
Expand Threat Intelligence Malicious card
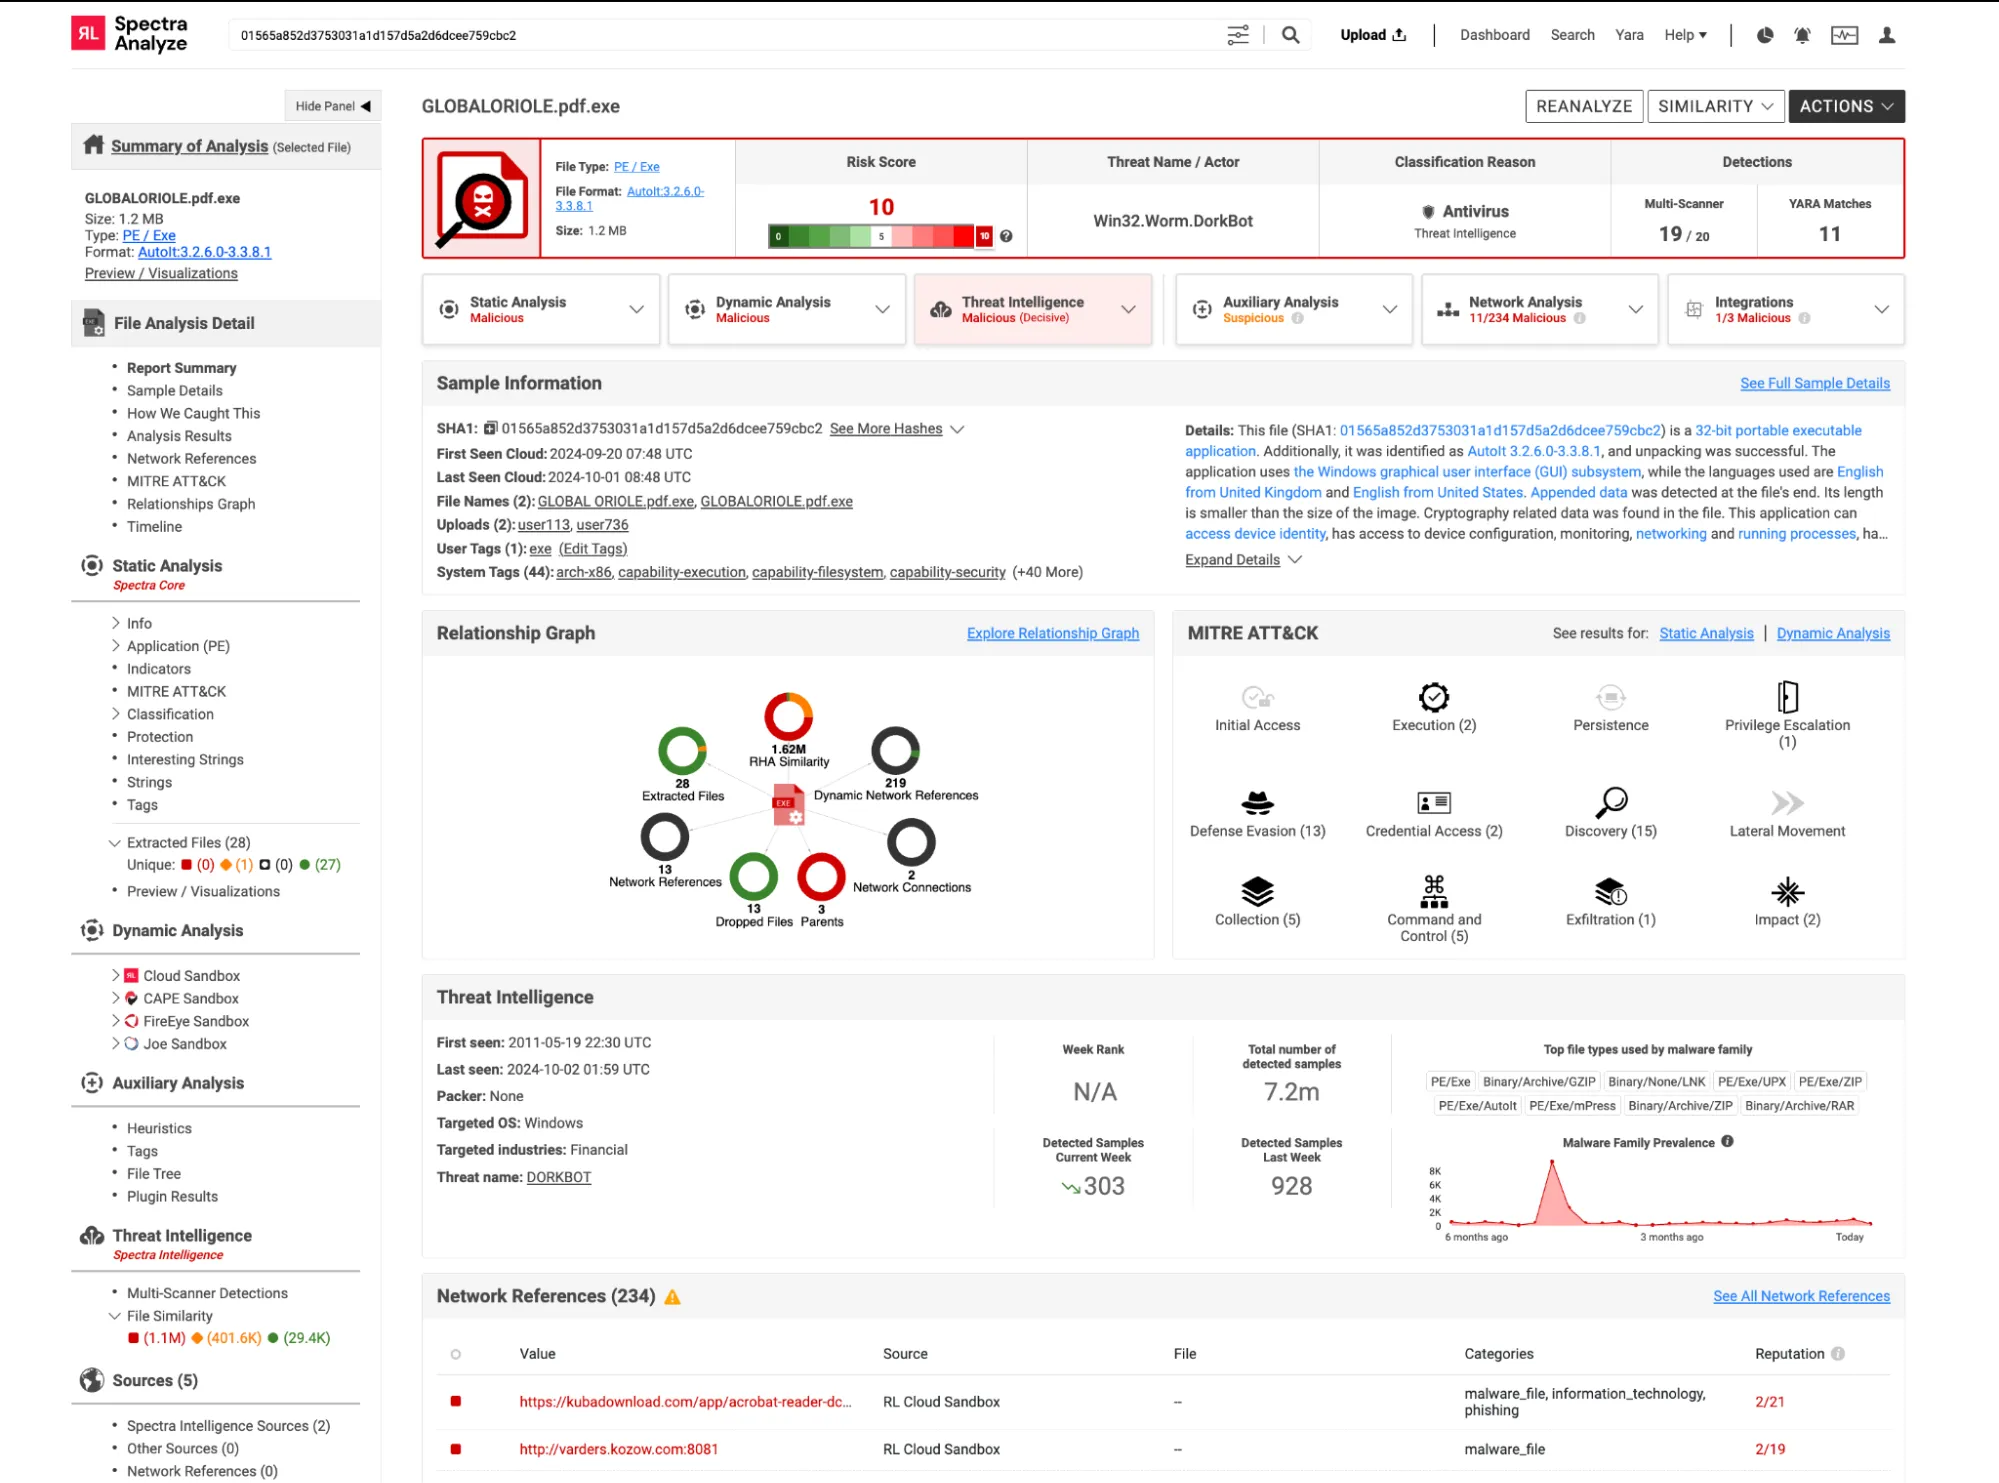point(1033,310)
